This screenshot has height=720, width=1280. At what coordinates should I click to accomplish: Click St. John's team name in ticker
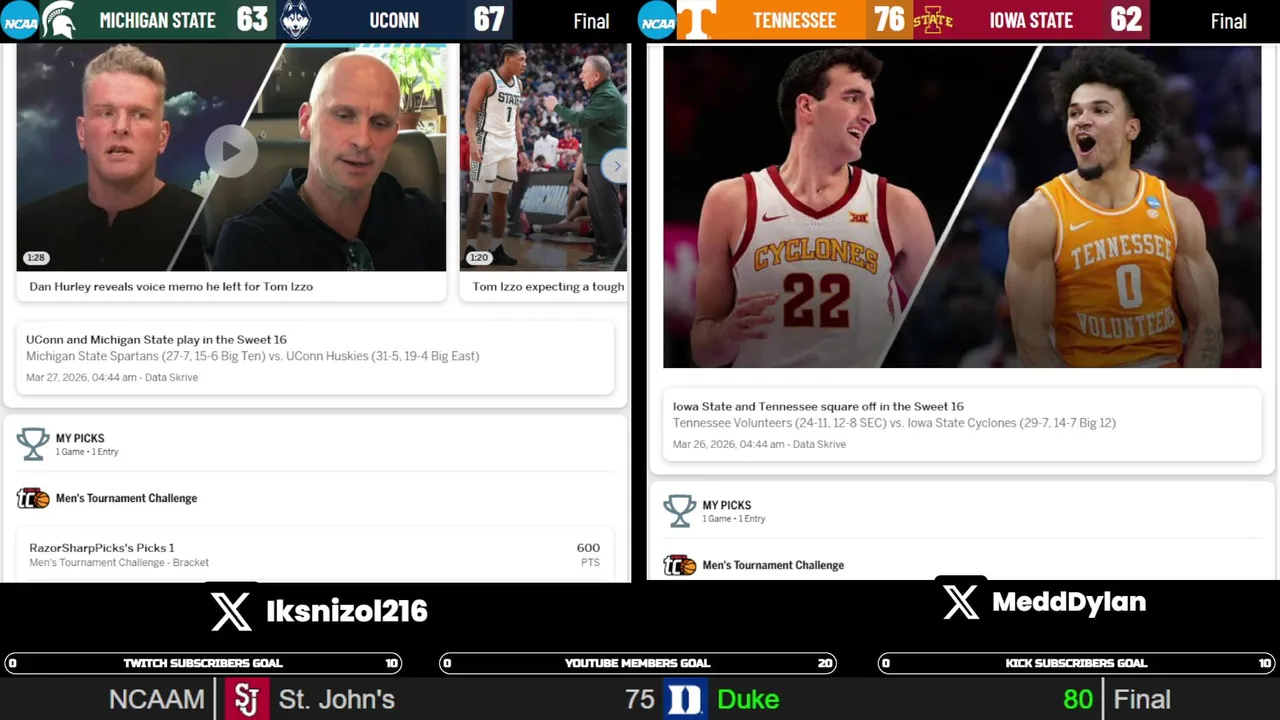coord(337,699)
